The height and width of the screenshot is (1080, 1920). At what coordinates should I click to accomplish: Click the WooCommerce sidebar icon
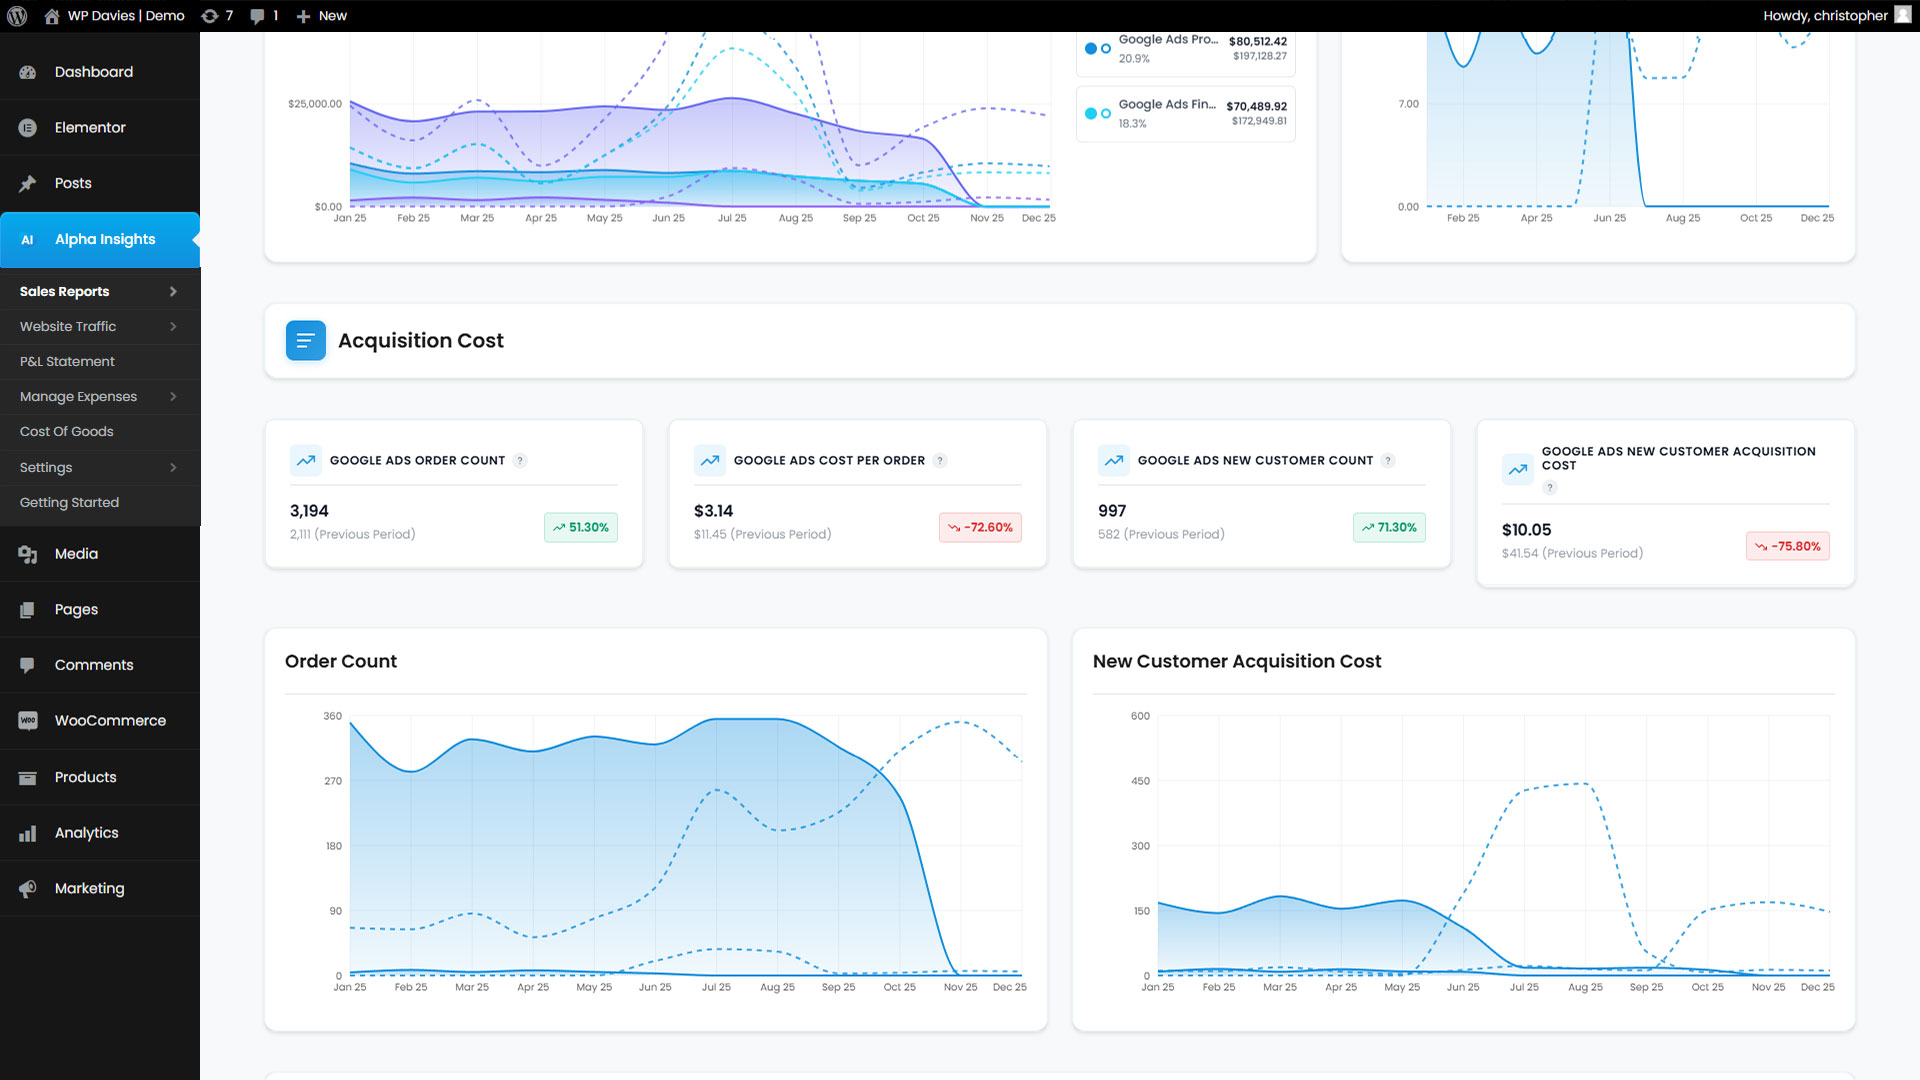(x=28, y=721)
